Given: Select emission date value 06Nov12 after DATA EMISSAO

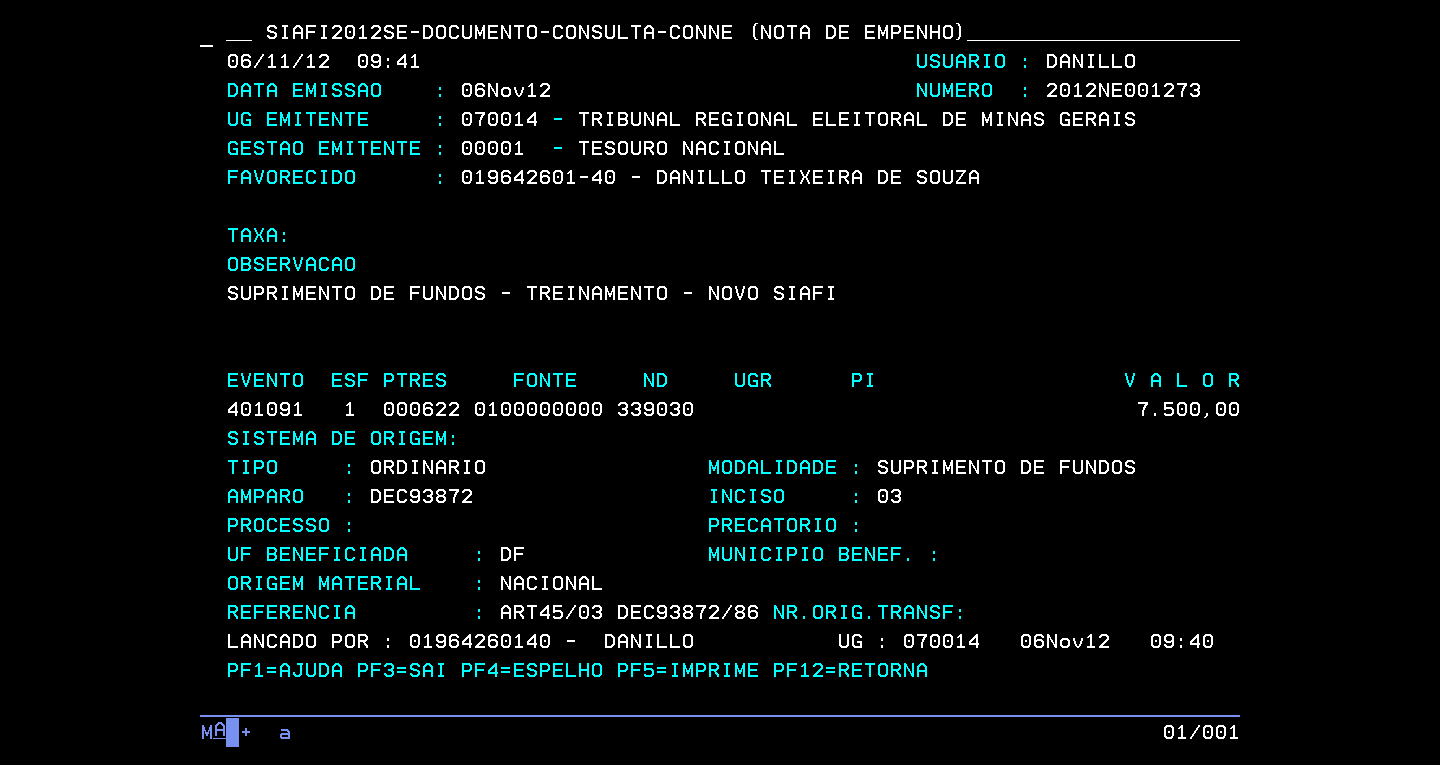Looking at the screenshot, I should 506,91.
